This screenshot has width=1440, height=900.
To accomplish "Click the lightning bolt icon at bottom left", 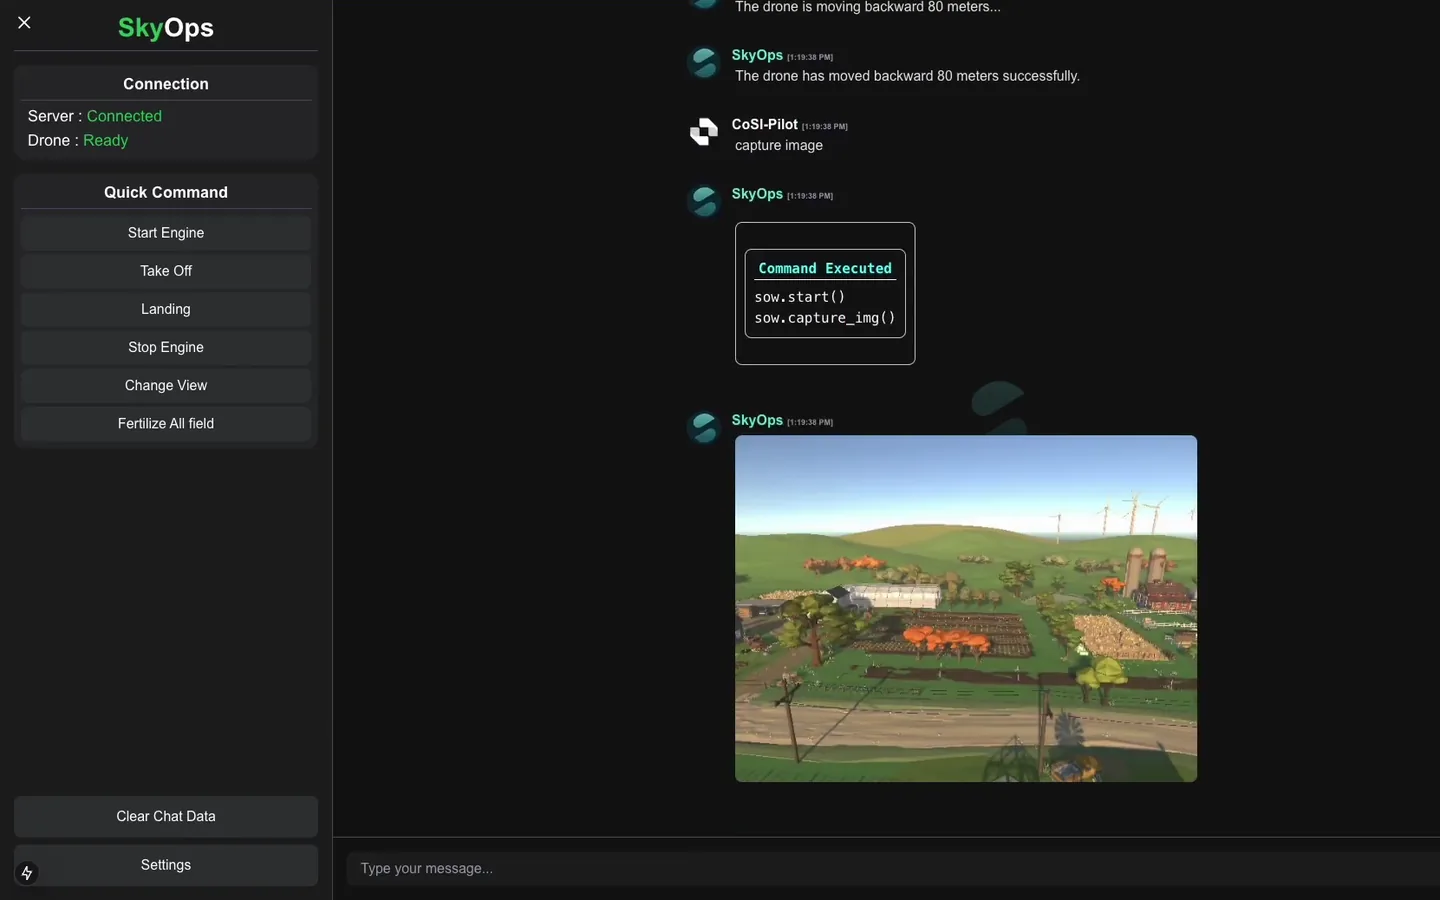I will [27, 873].
